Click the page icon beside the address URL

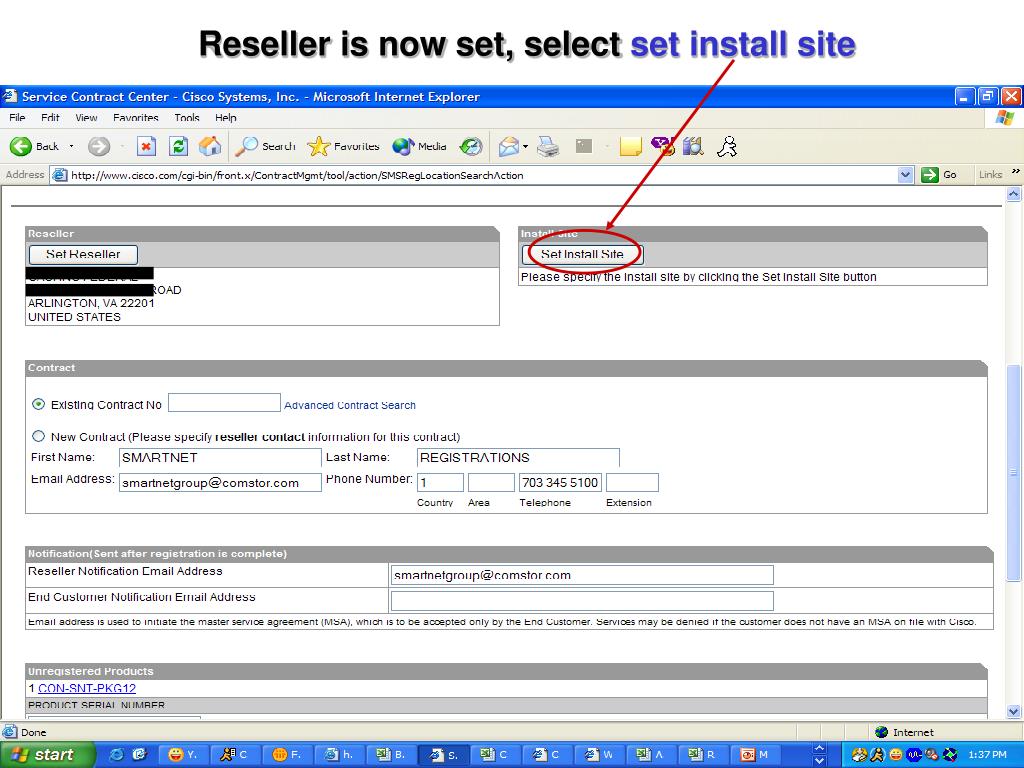click(59, 175)
